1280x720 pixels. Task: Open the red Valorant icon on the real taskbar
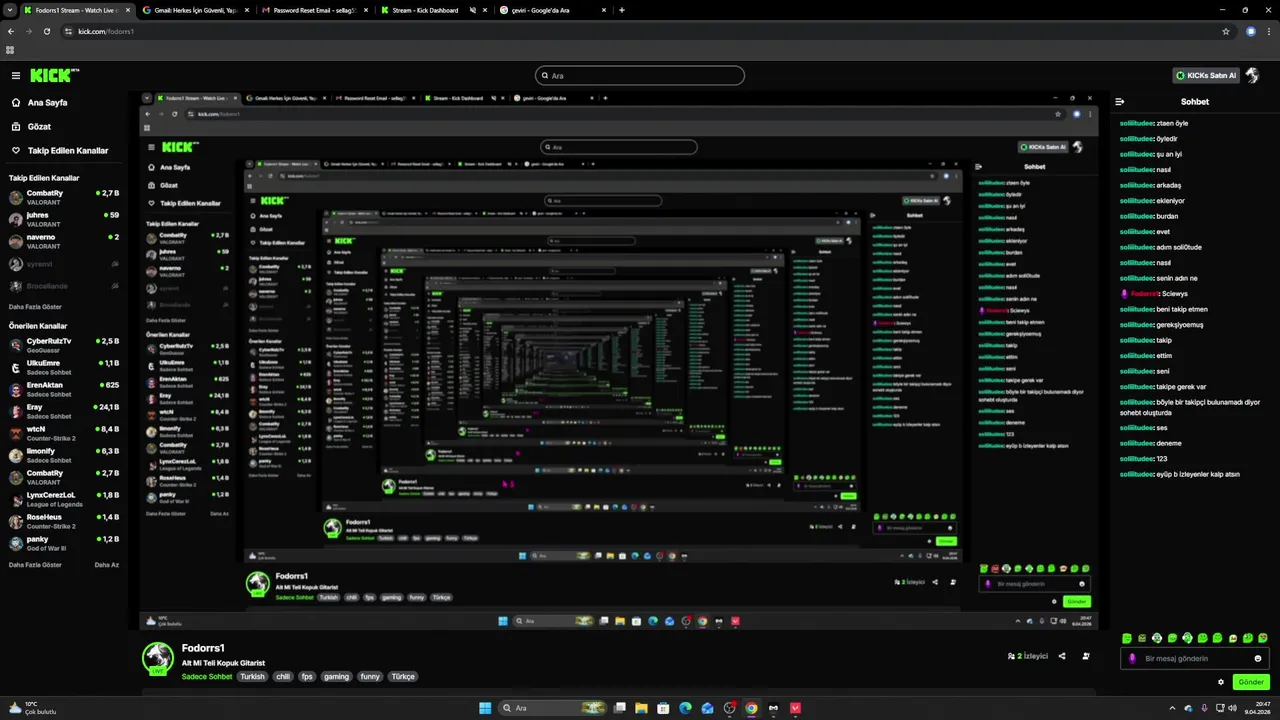pyautogui.click(x=796, y=708)
